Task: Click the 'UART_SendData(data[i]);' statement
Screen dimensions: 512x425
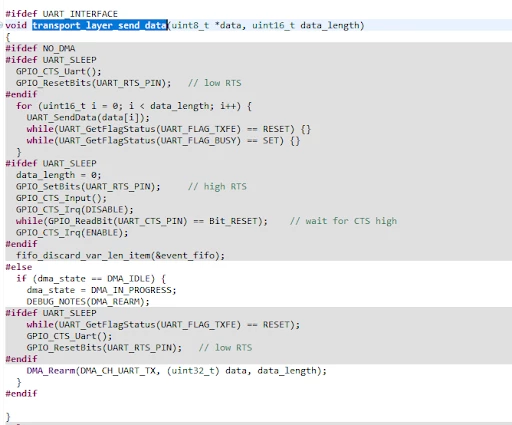Action: click(x=88, y=117)
